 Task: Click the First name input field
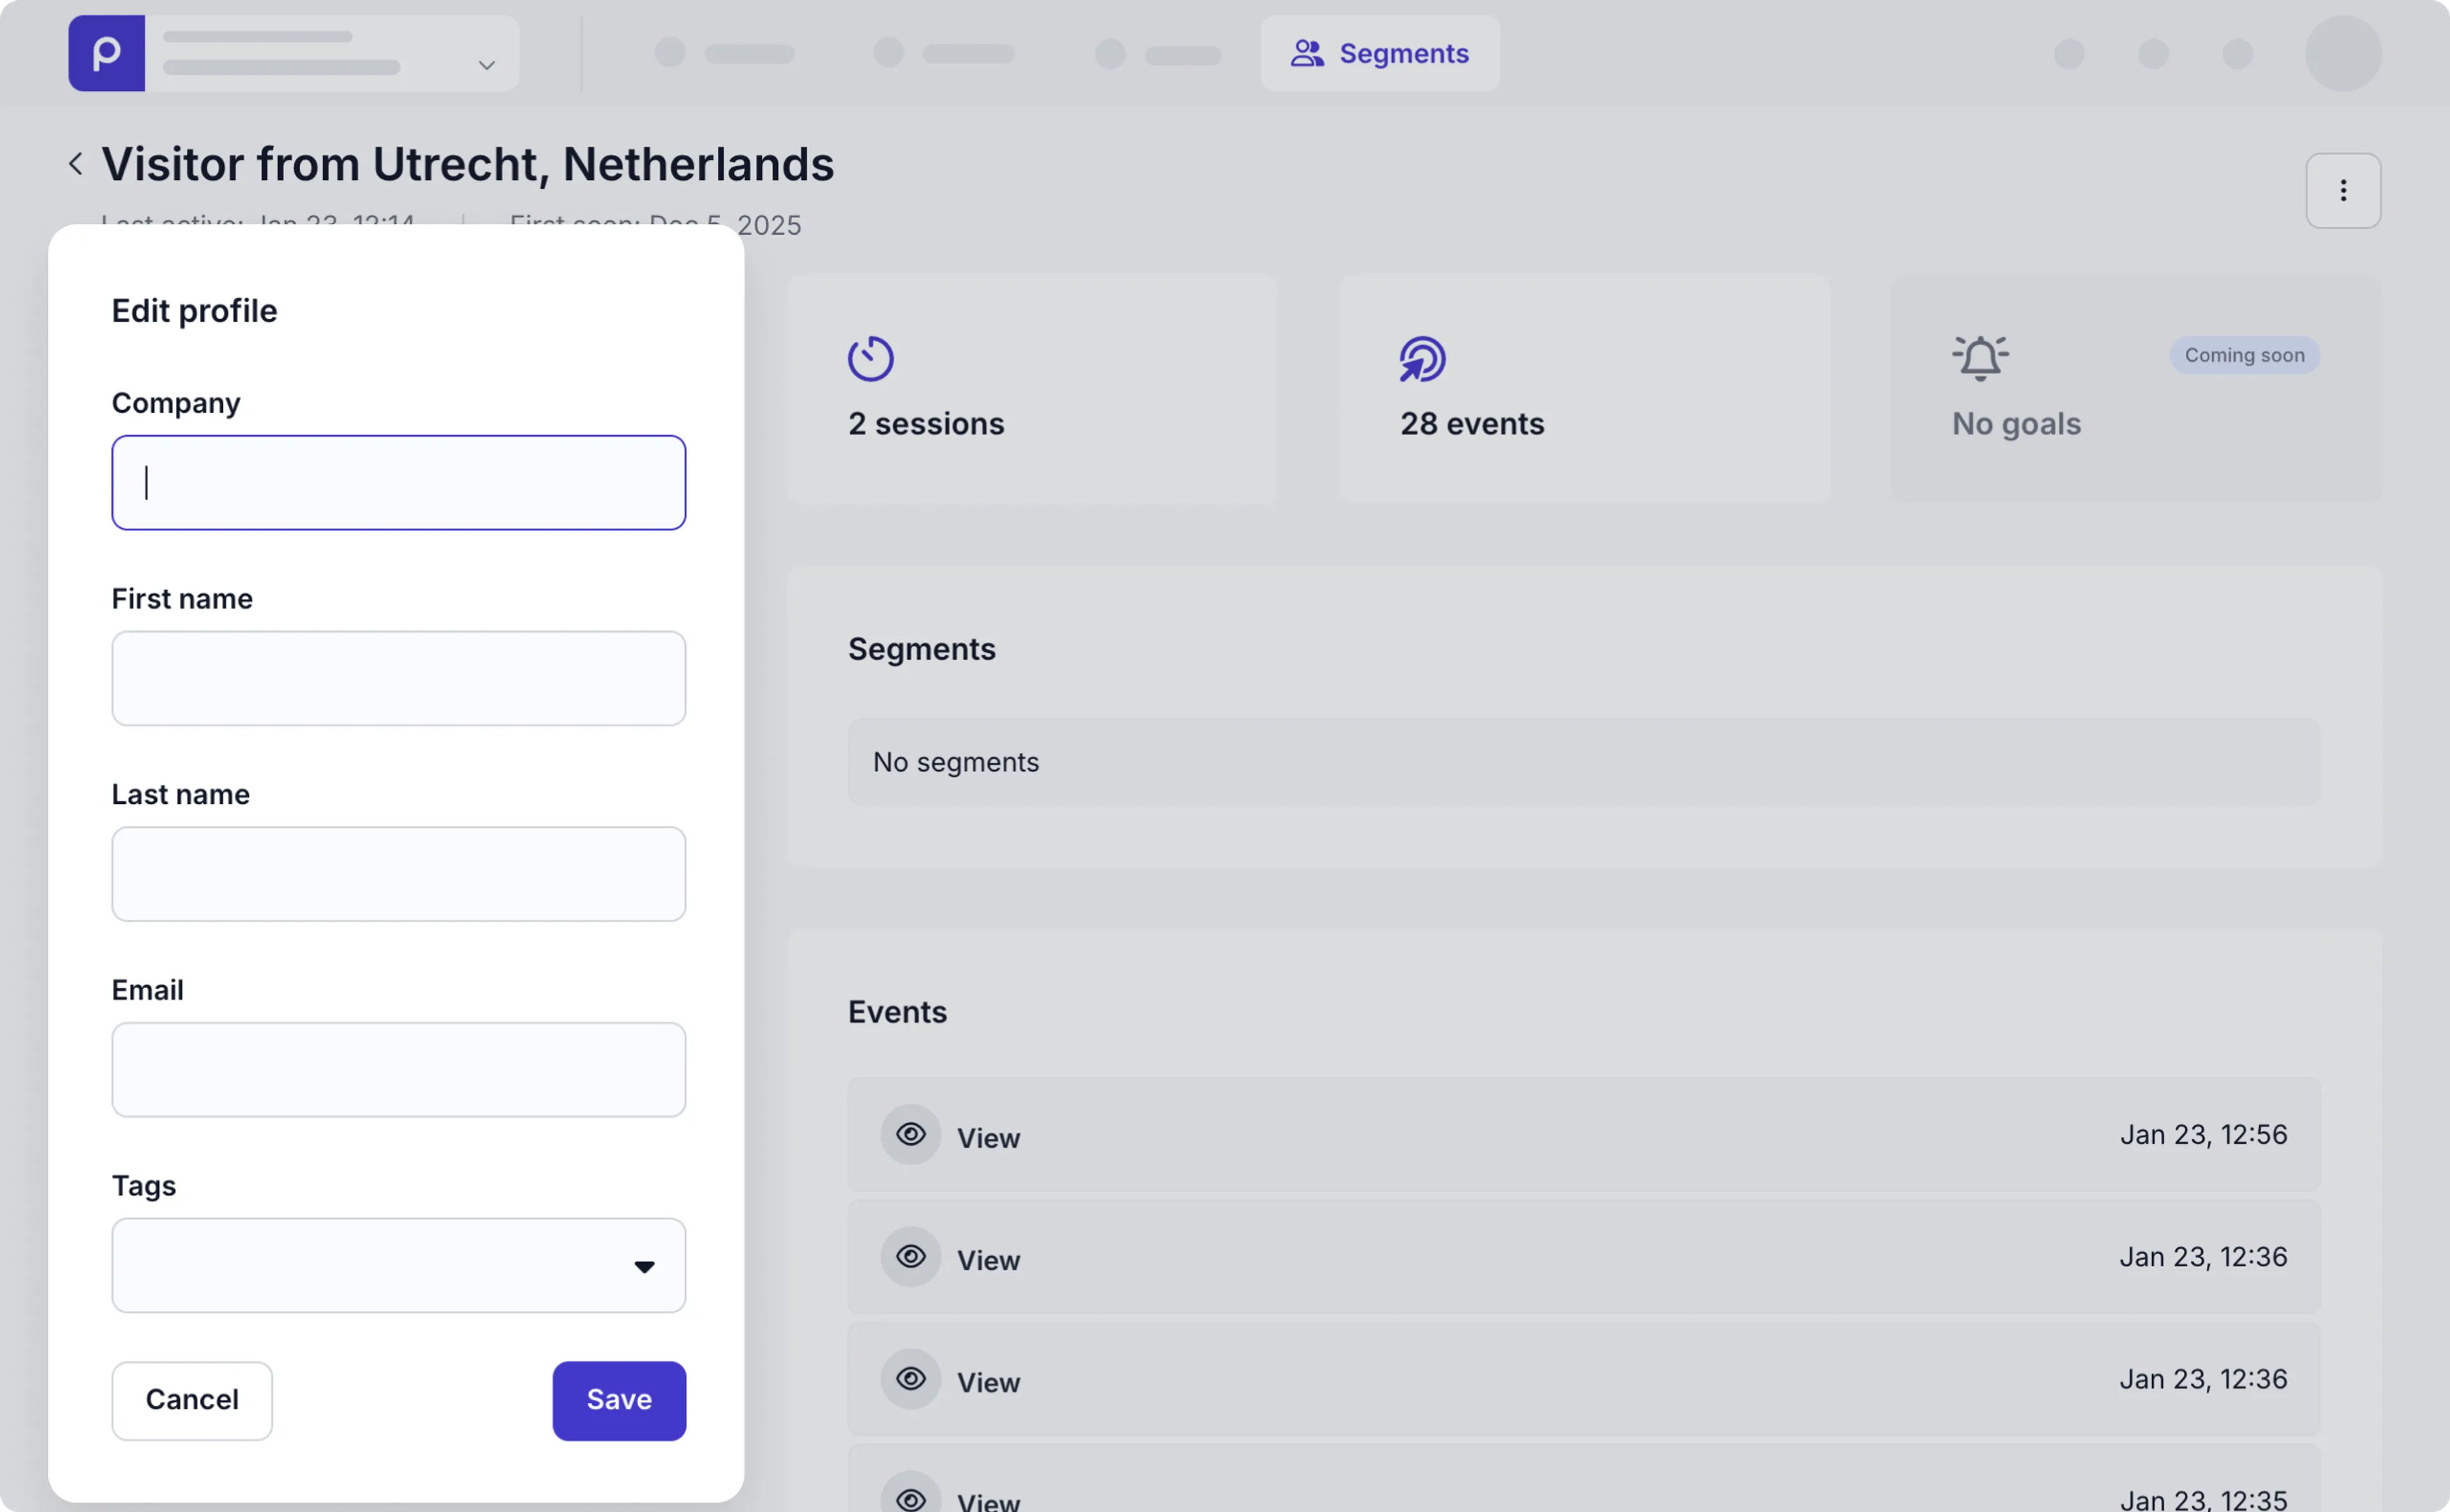point(398,678)
